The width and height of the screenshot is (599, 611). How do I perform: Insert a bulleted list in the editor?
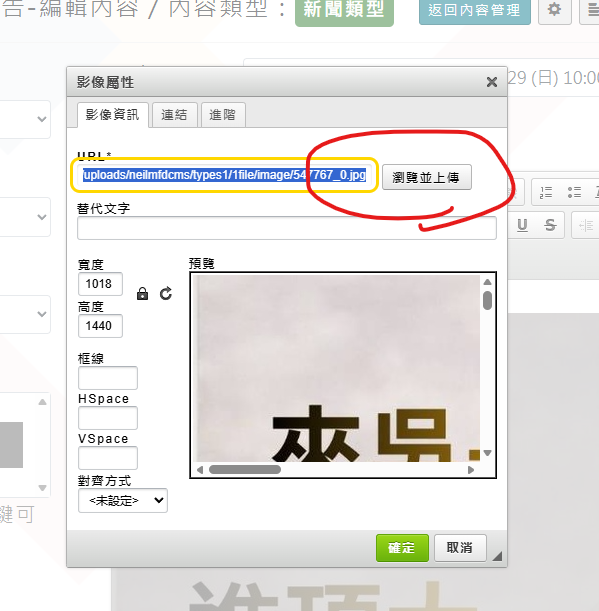574,192
